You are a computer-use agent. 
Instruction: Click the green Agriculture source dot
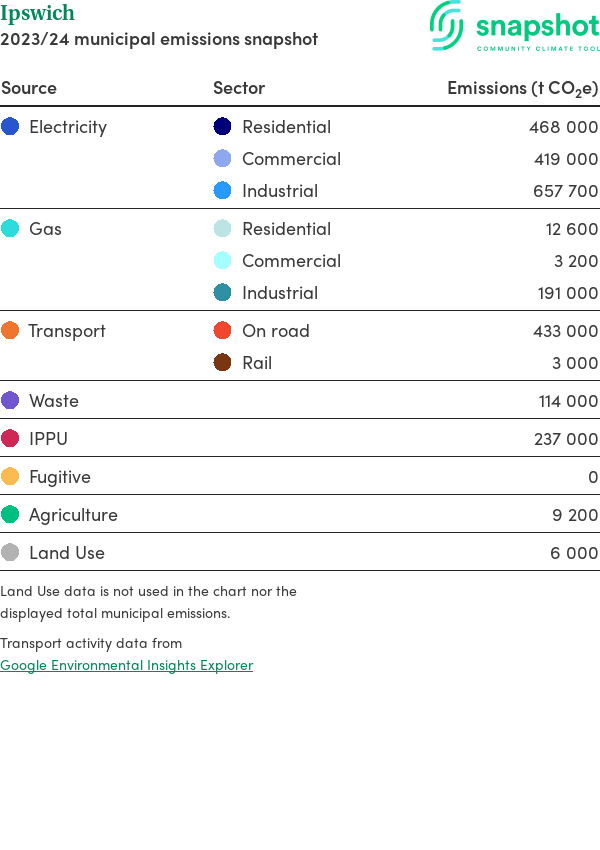tap(10, 515)
